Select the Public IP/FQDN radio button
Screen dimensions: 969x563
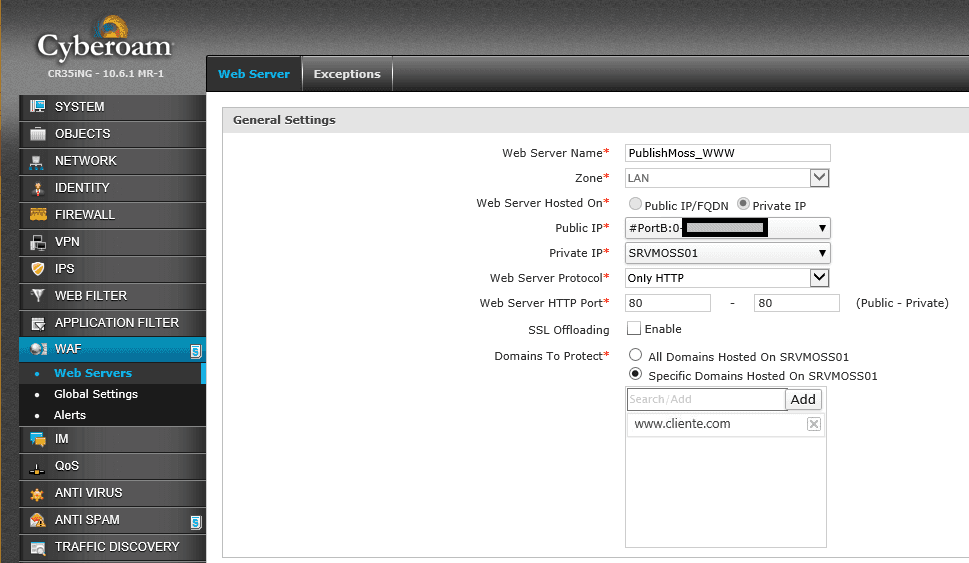click(x=635, y=203)
